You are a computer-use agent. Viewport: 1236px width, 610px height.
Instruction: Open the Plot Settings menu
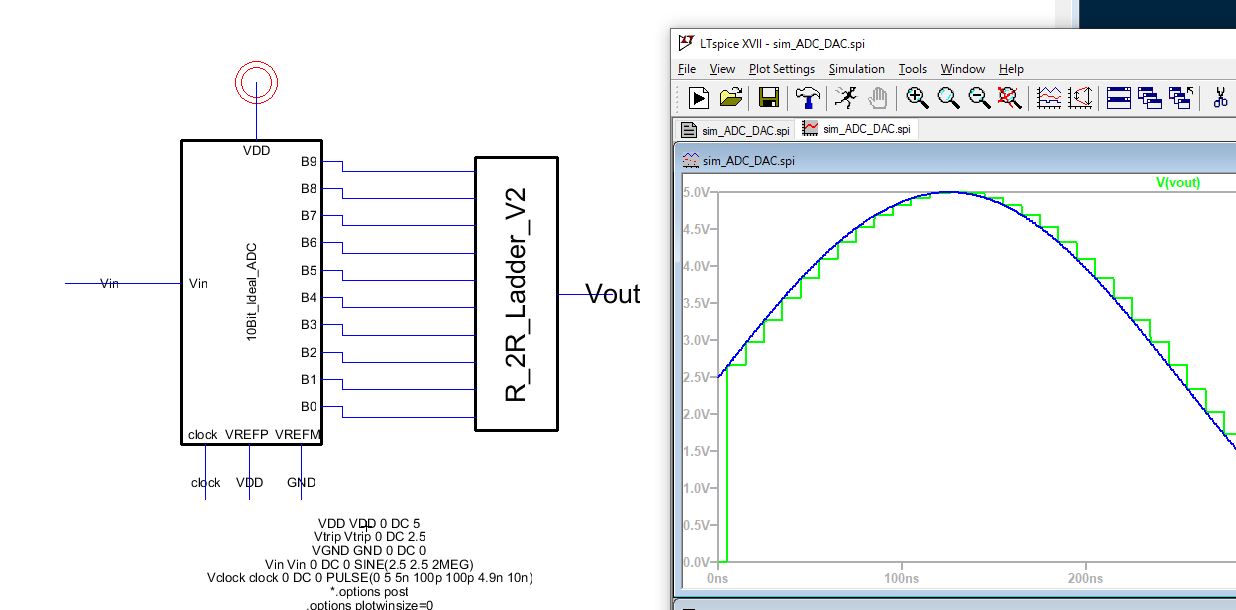point(781,69)
